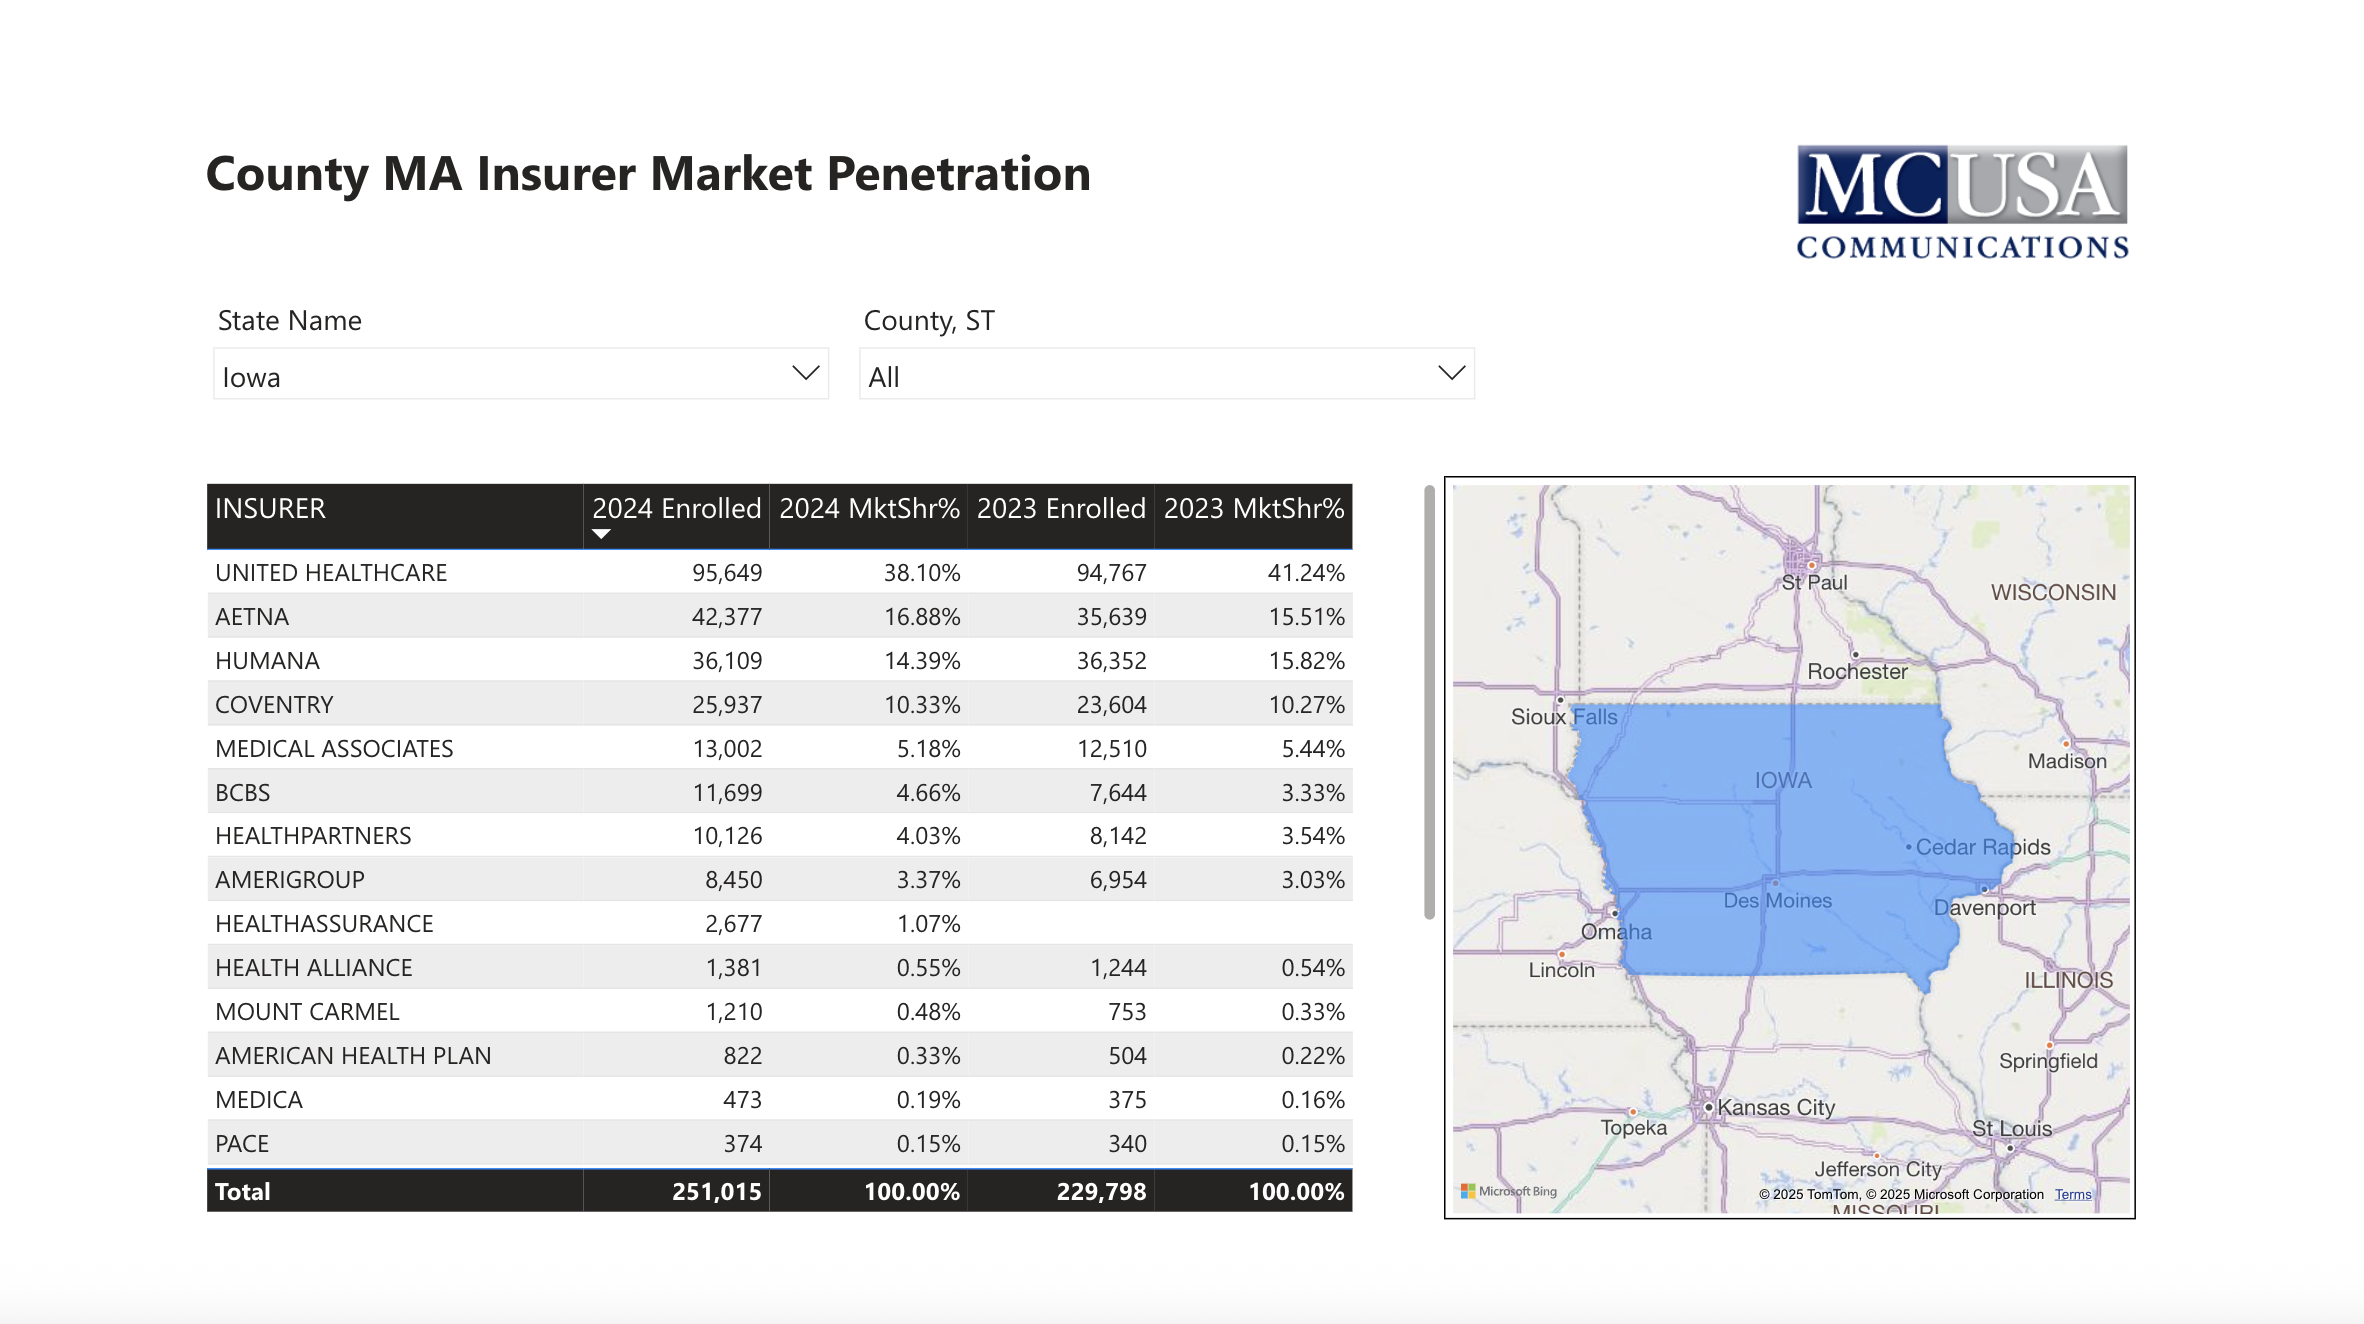This screenshot has height=1324, width=2364.
Task: Select the HUMANA insurer row
Action: click(x=780, y=660)
